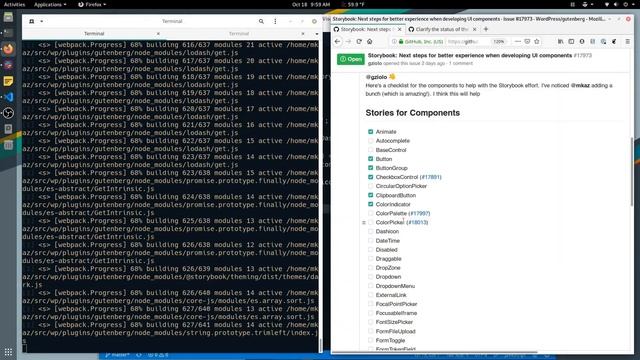
Task: Open the Firefox app menu in top bar
Action: click(x=92, y=4)
